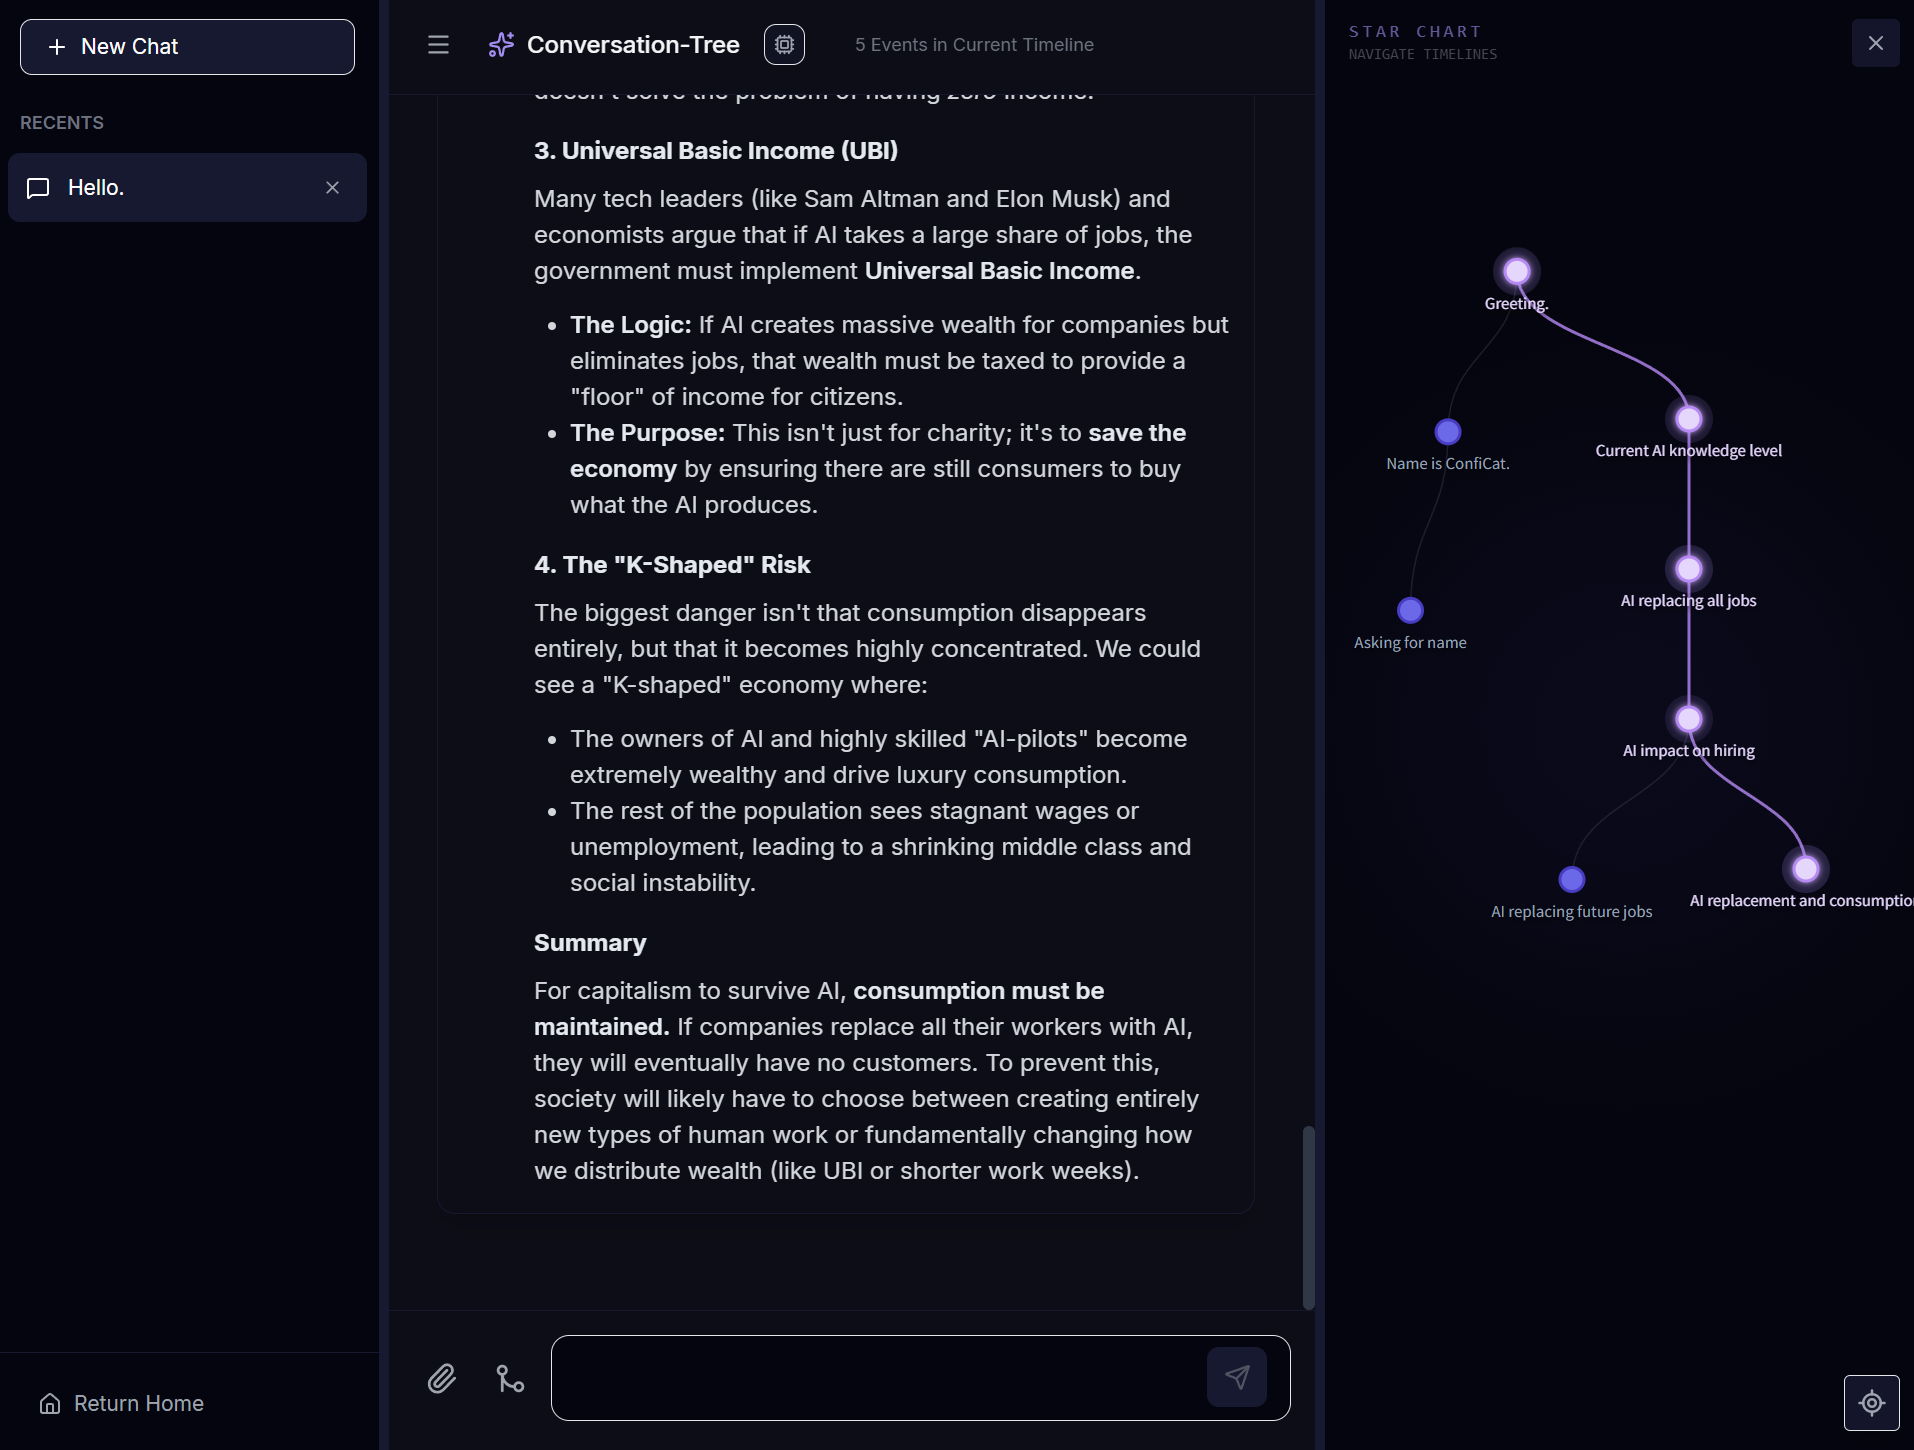Image resolution: width=1914 pixels, height=1450 pixels.
Task: Click the paperclip attach file icon
Action: (442, 1379)
